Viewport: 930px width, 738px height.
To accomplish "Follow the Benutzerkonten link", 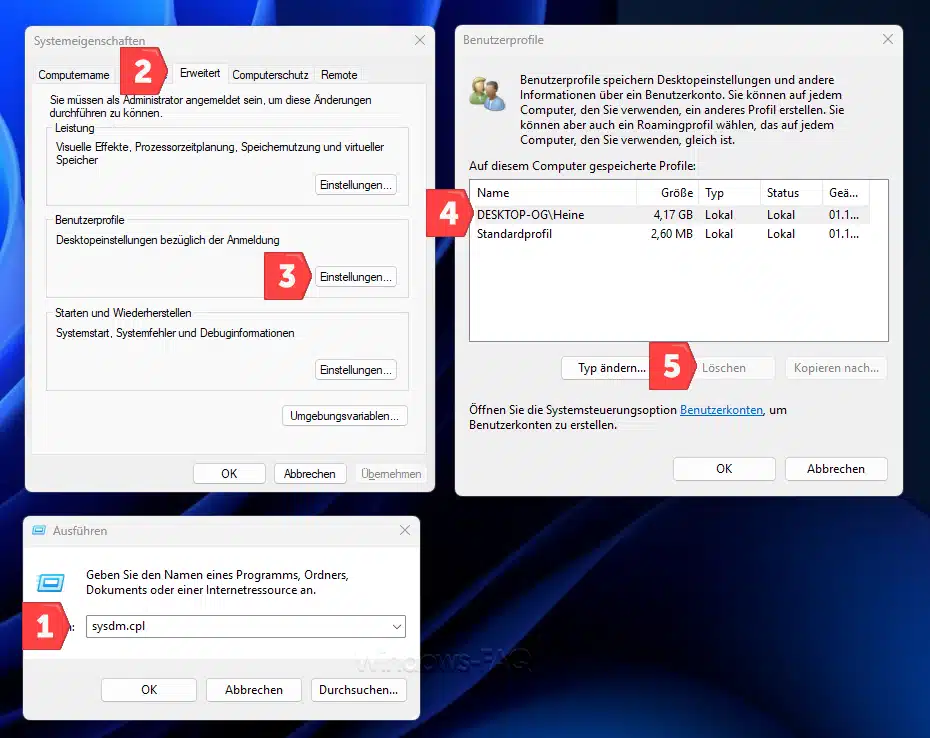I will (x=721, y=410).
